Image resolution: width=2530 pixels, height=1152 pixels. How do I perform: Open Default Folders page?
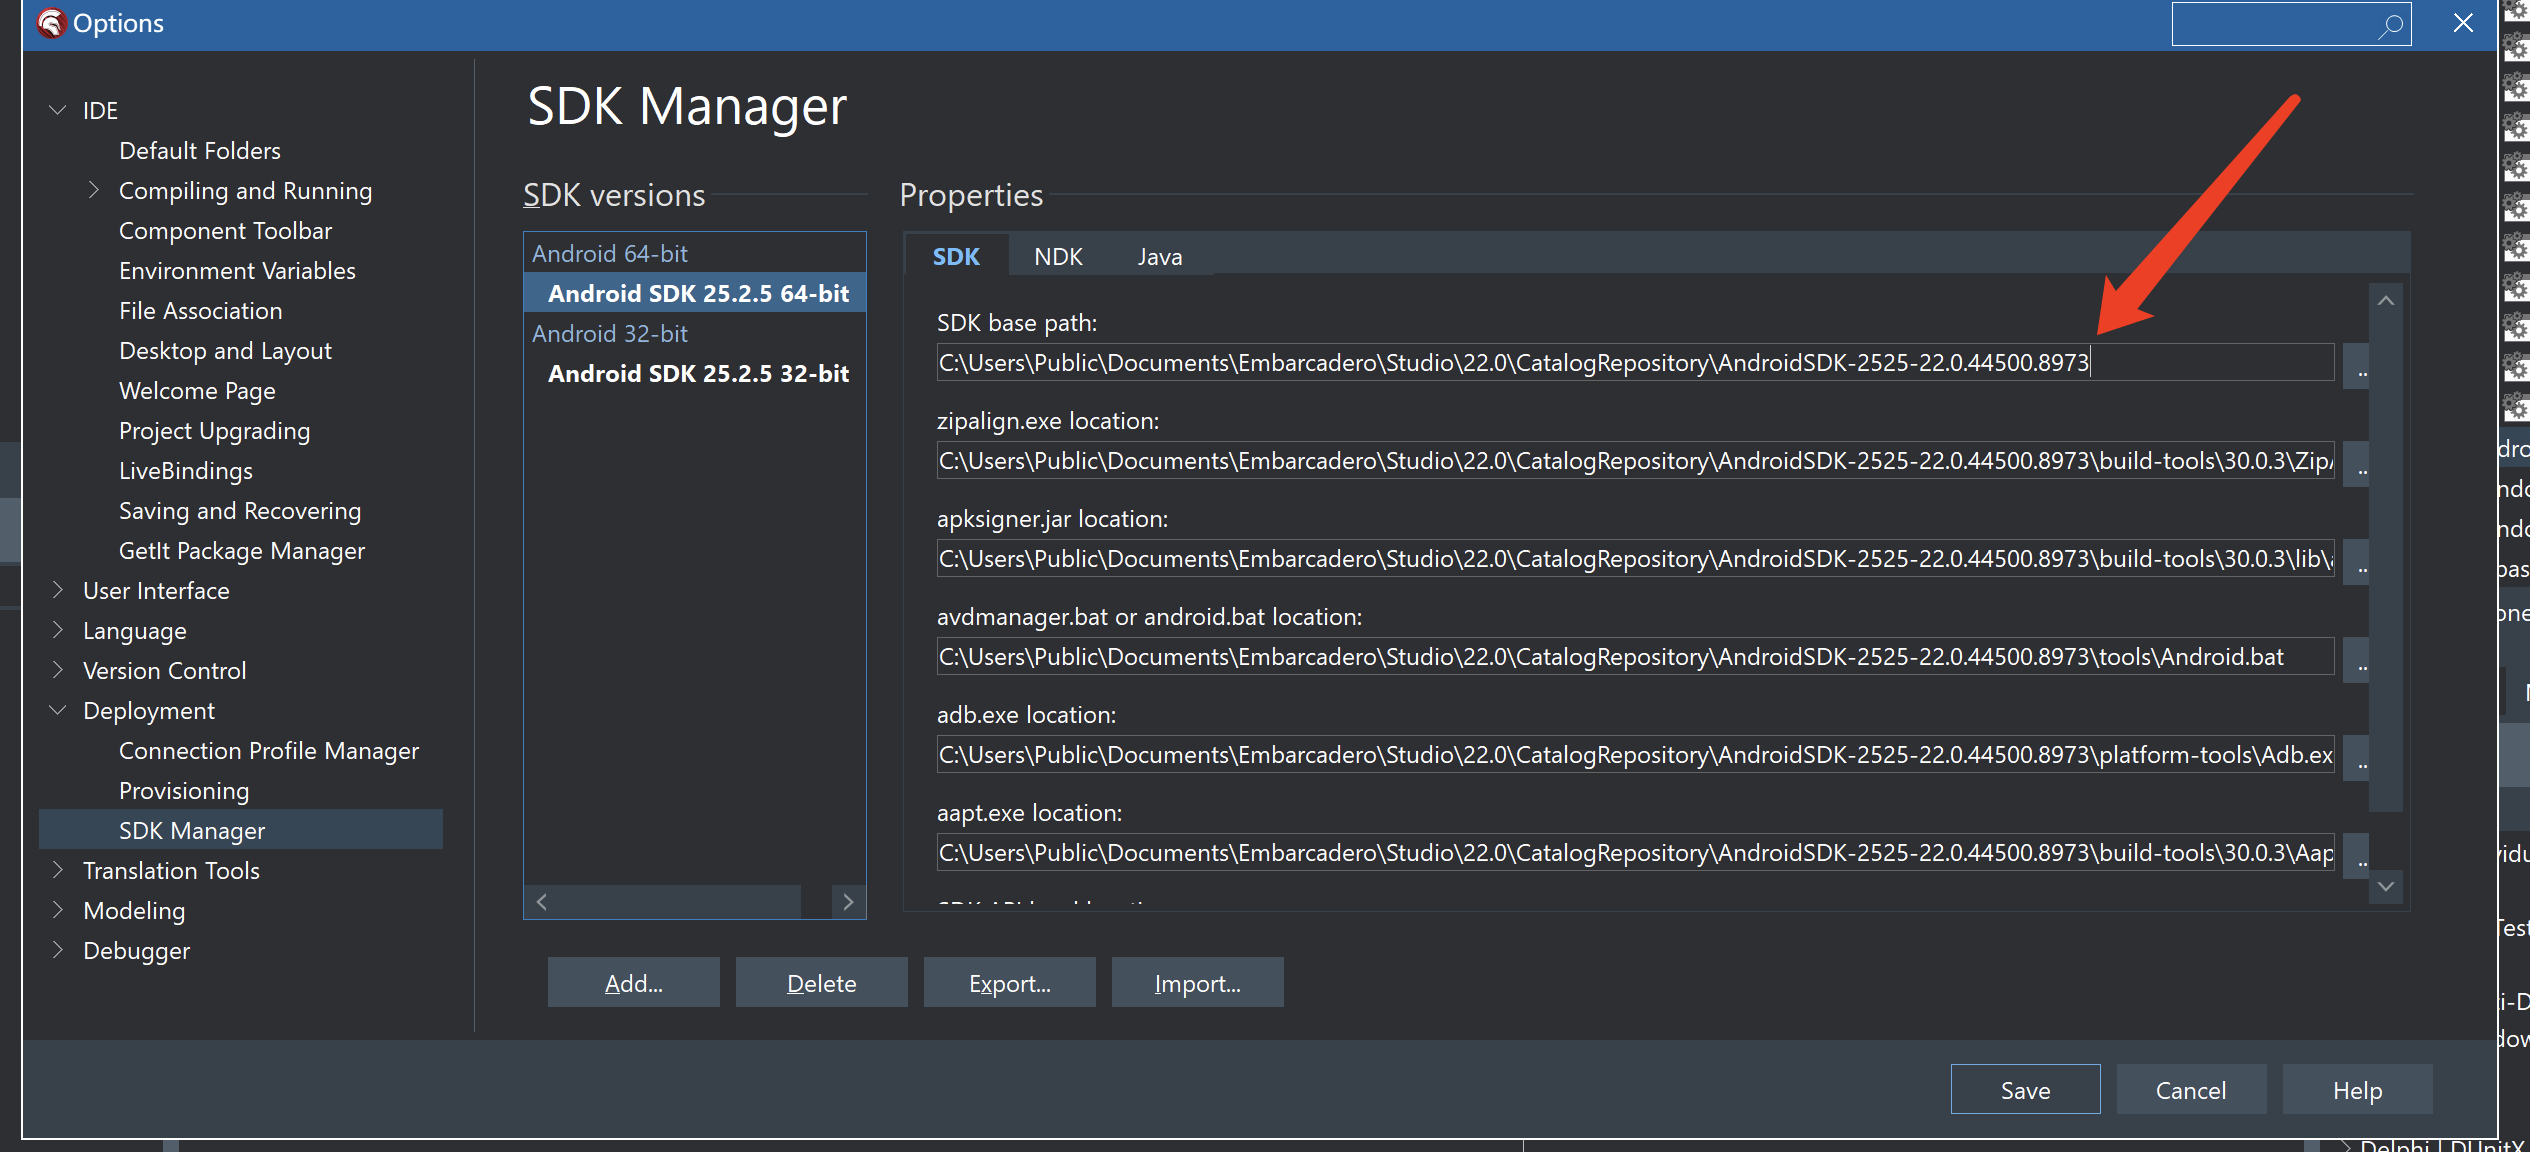pyautogui.click(x=200, y=150)
